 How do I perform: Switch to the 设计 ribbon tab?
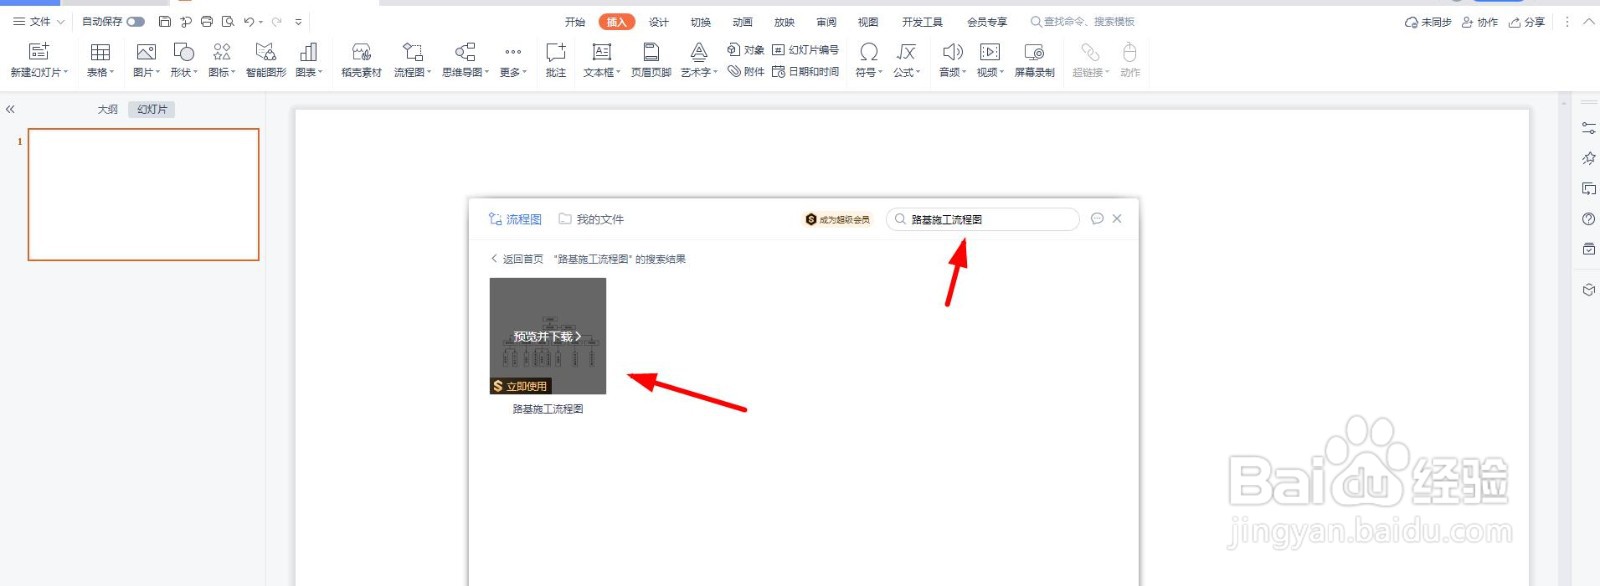[658, 22]
